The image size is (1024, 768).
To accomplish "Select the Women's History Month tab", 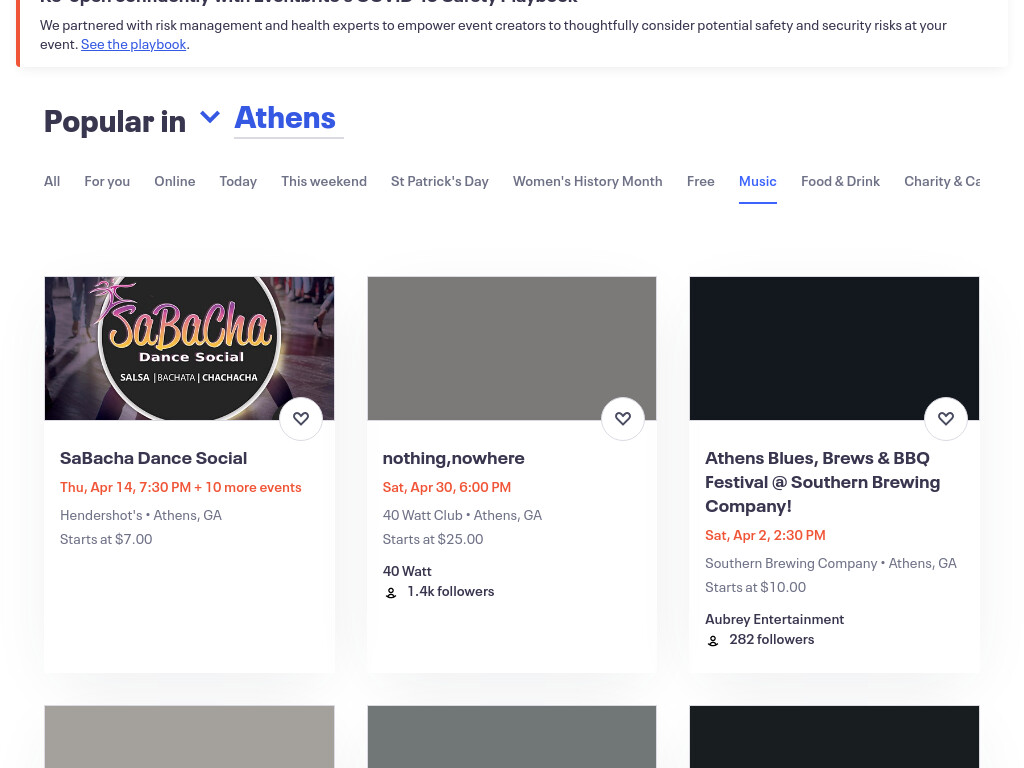I will click(x=588, y=181).
